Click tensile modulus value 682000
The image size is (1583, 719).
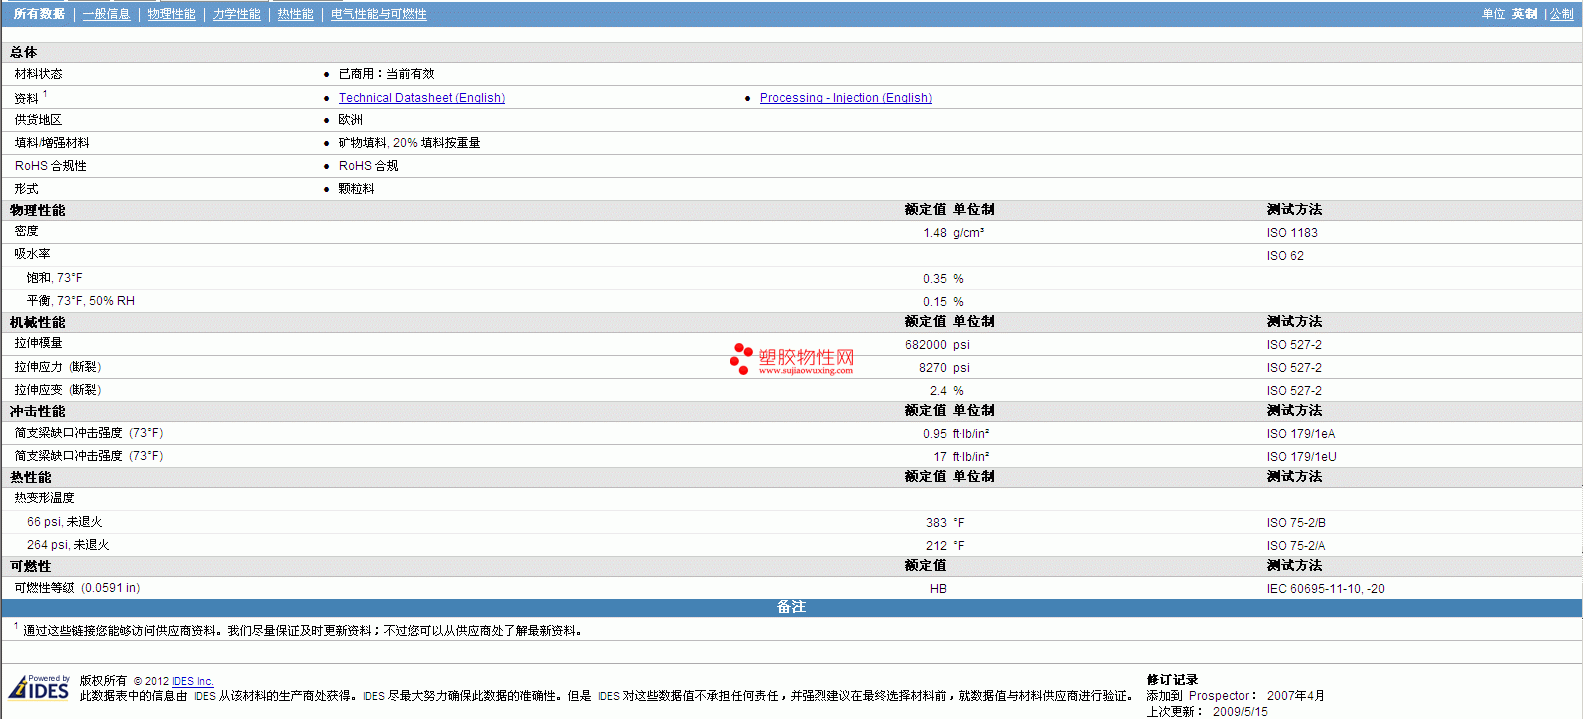(x=926, y=345)
